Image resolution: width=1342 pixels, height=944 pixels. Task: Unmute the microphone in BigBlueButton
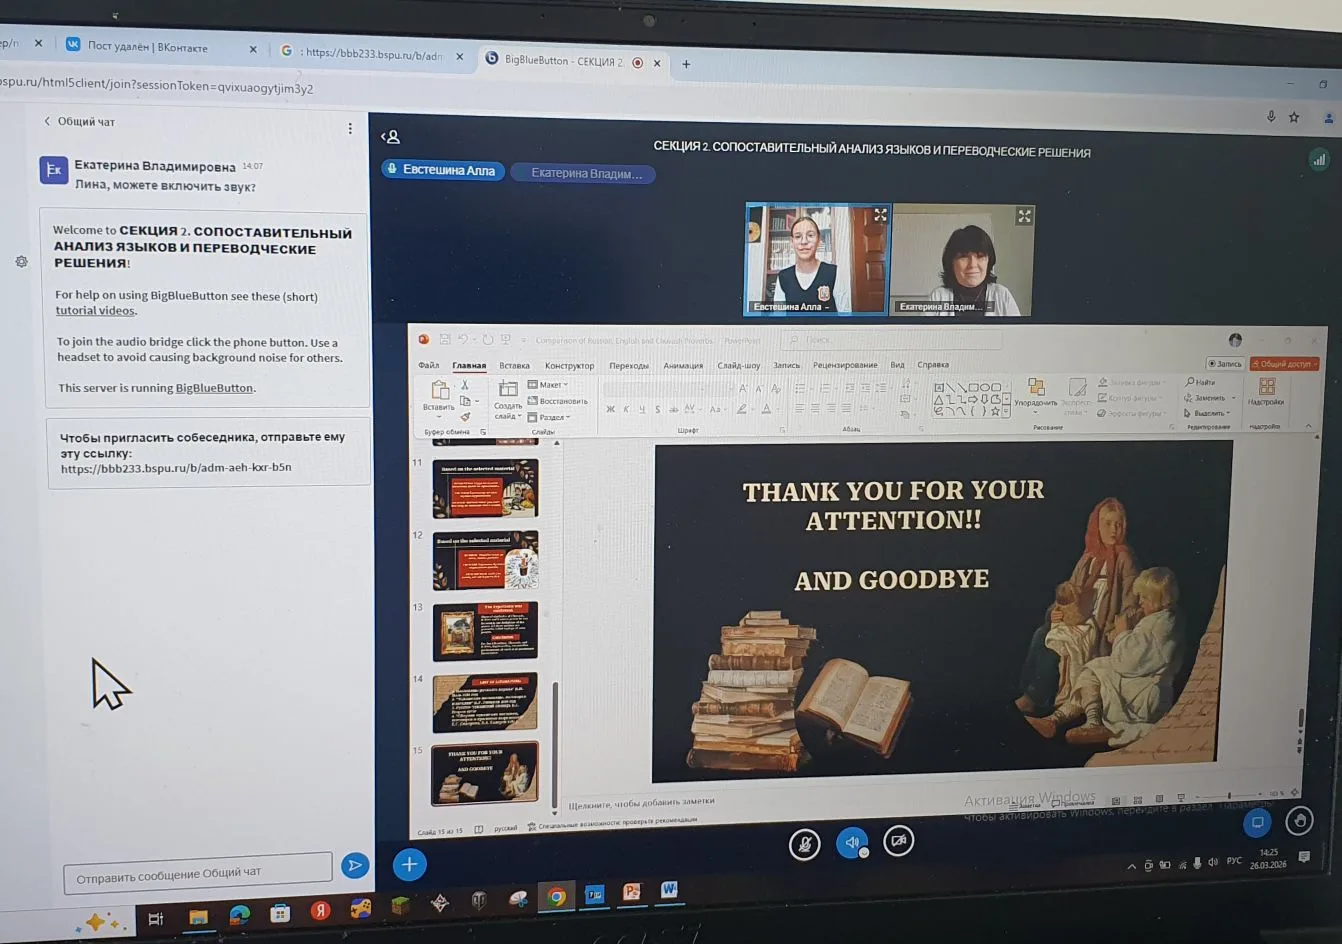804,845
